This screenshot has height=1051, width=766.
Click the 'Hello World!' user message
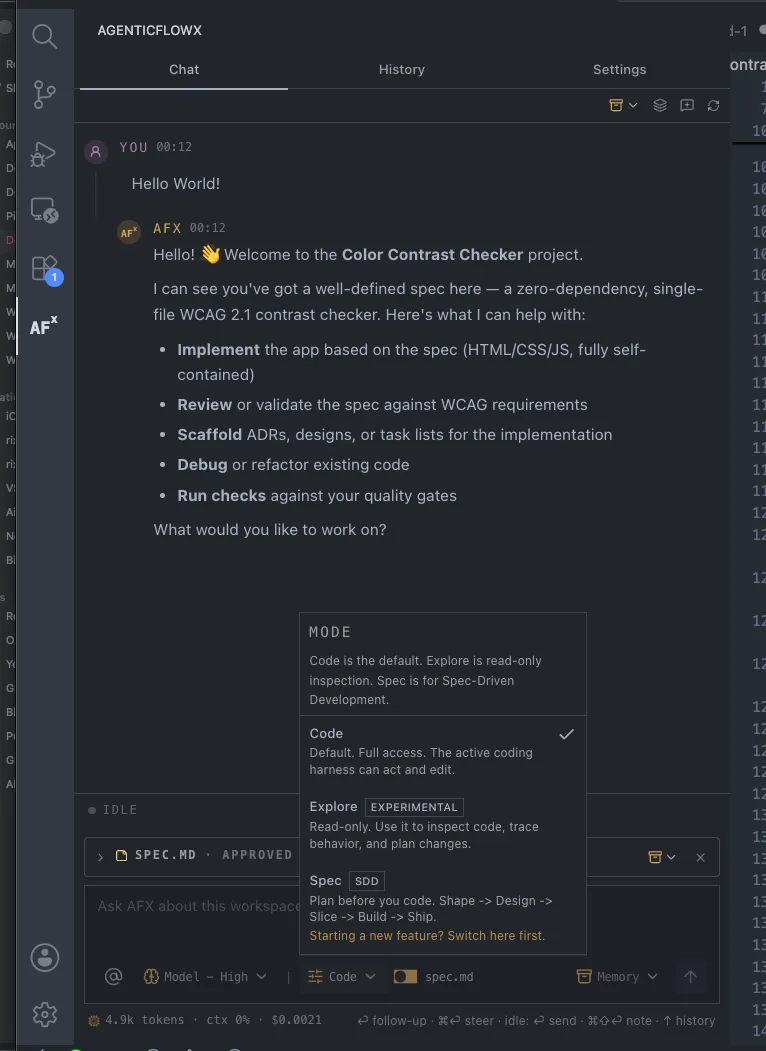click(176, 184)
